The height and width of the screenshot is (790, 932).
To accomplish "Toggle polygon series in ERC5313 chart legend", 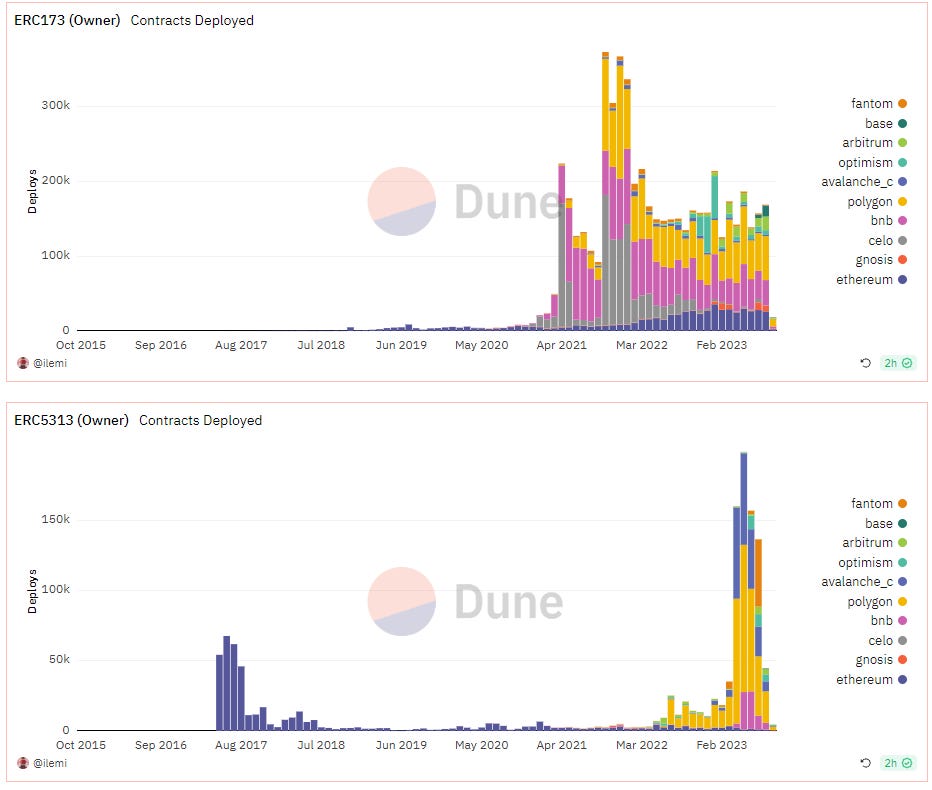I will click(x=877, y=602).
